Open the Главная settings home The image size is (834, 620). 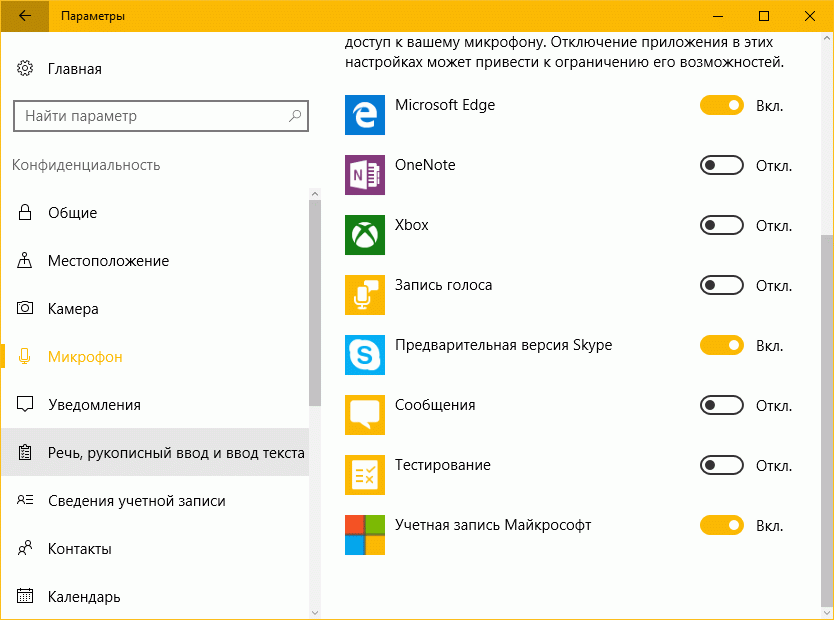point(75,69)
